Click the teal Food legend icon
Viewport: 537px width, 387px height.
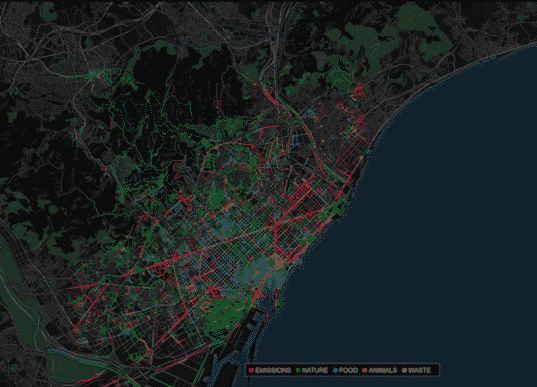tap(335, 370)
